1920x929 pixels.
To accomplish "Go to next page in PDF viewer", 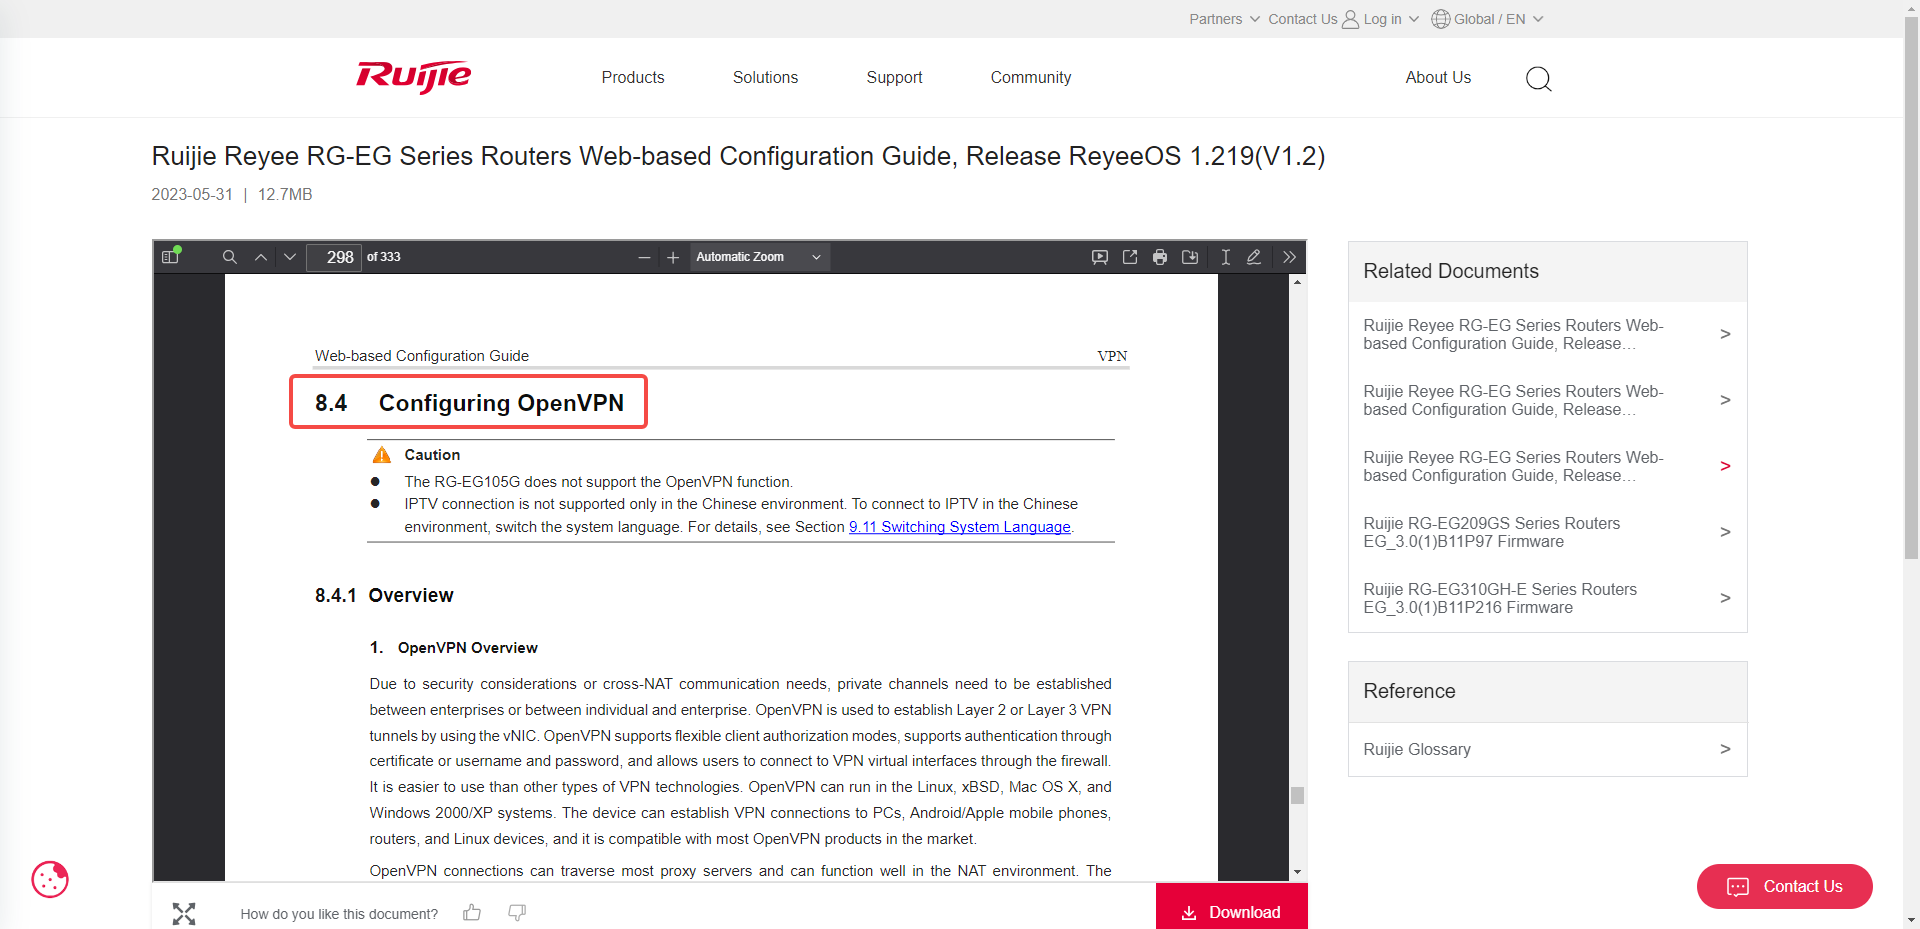I will tap(290, 257).
